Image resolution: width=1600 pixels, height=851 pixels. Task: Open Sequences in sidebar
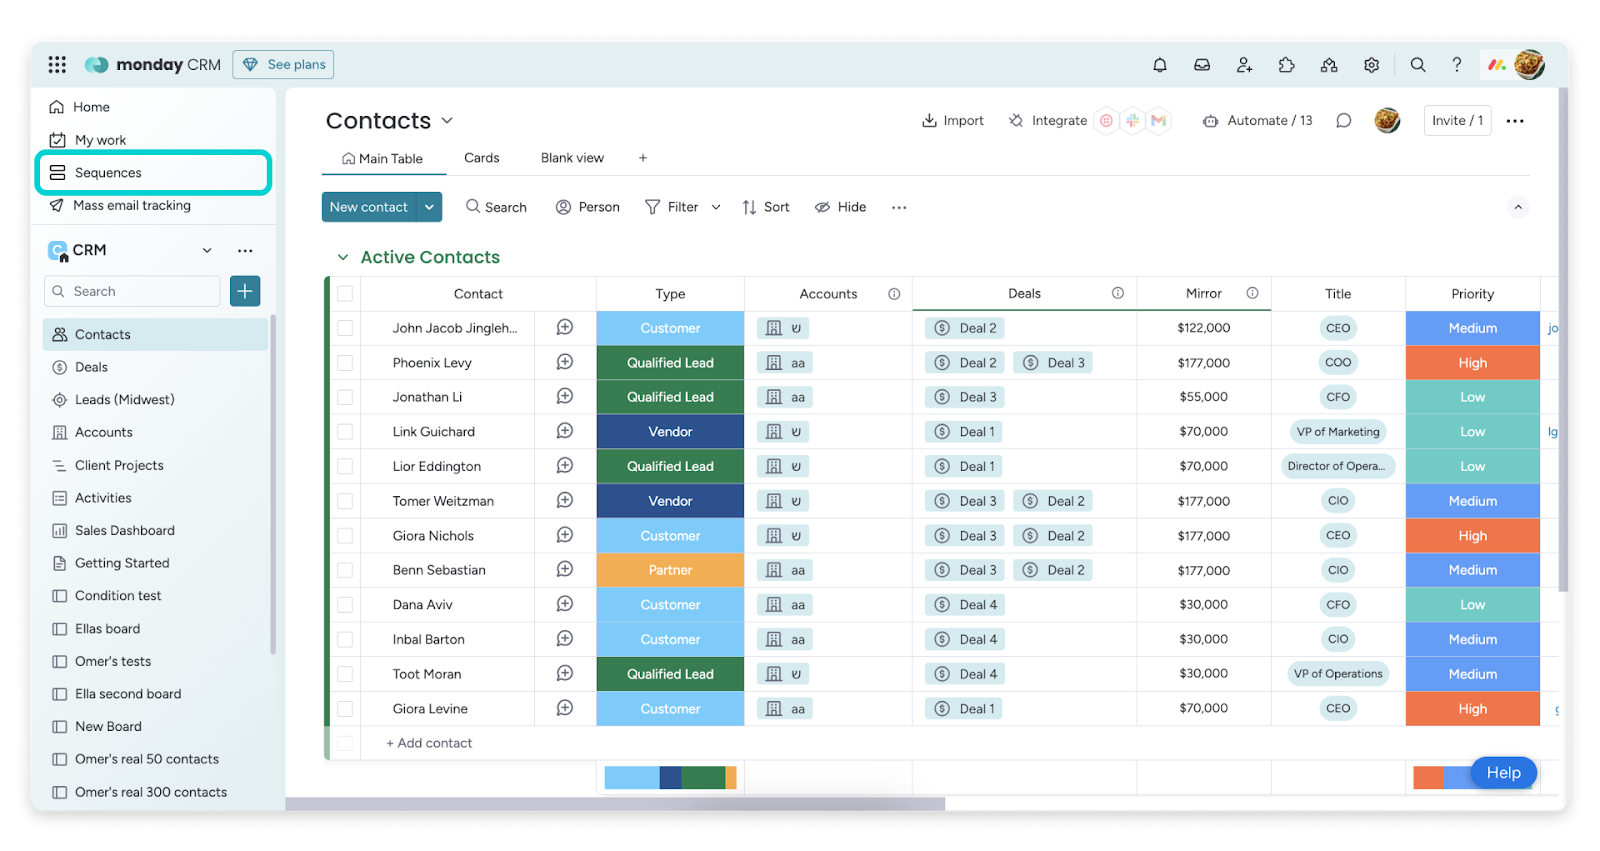pyautogui.click(x=153, y=173)
